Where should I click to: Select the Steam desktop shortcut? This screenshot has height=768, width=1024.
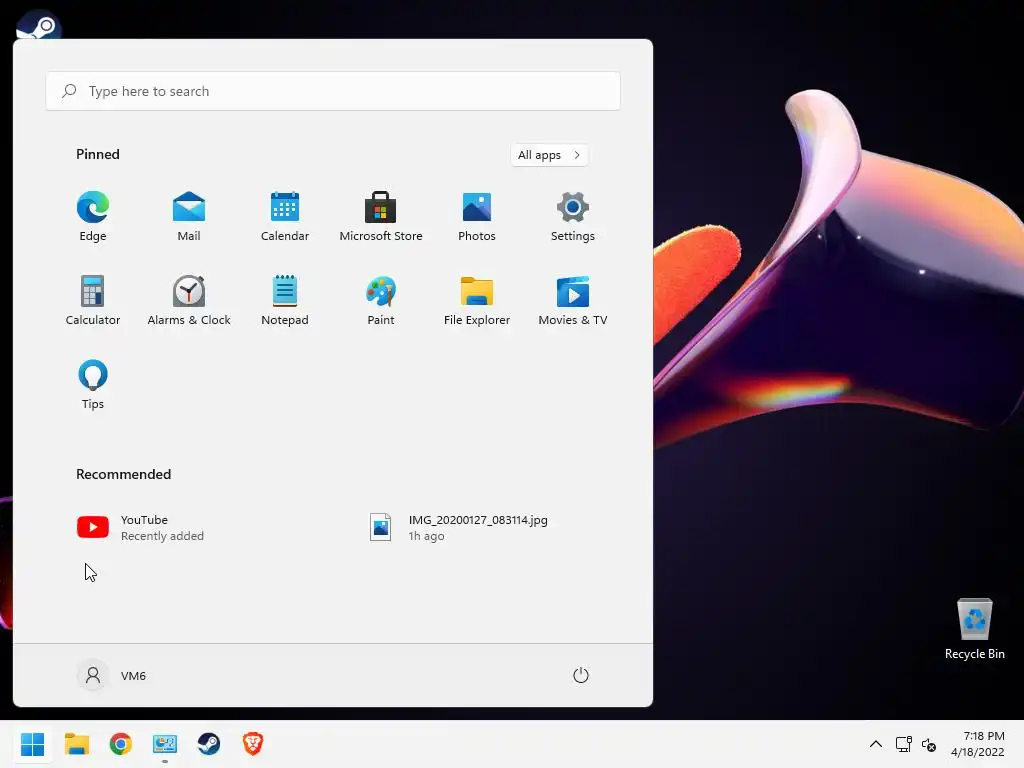coord(39,26)
